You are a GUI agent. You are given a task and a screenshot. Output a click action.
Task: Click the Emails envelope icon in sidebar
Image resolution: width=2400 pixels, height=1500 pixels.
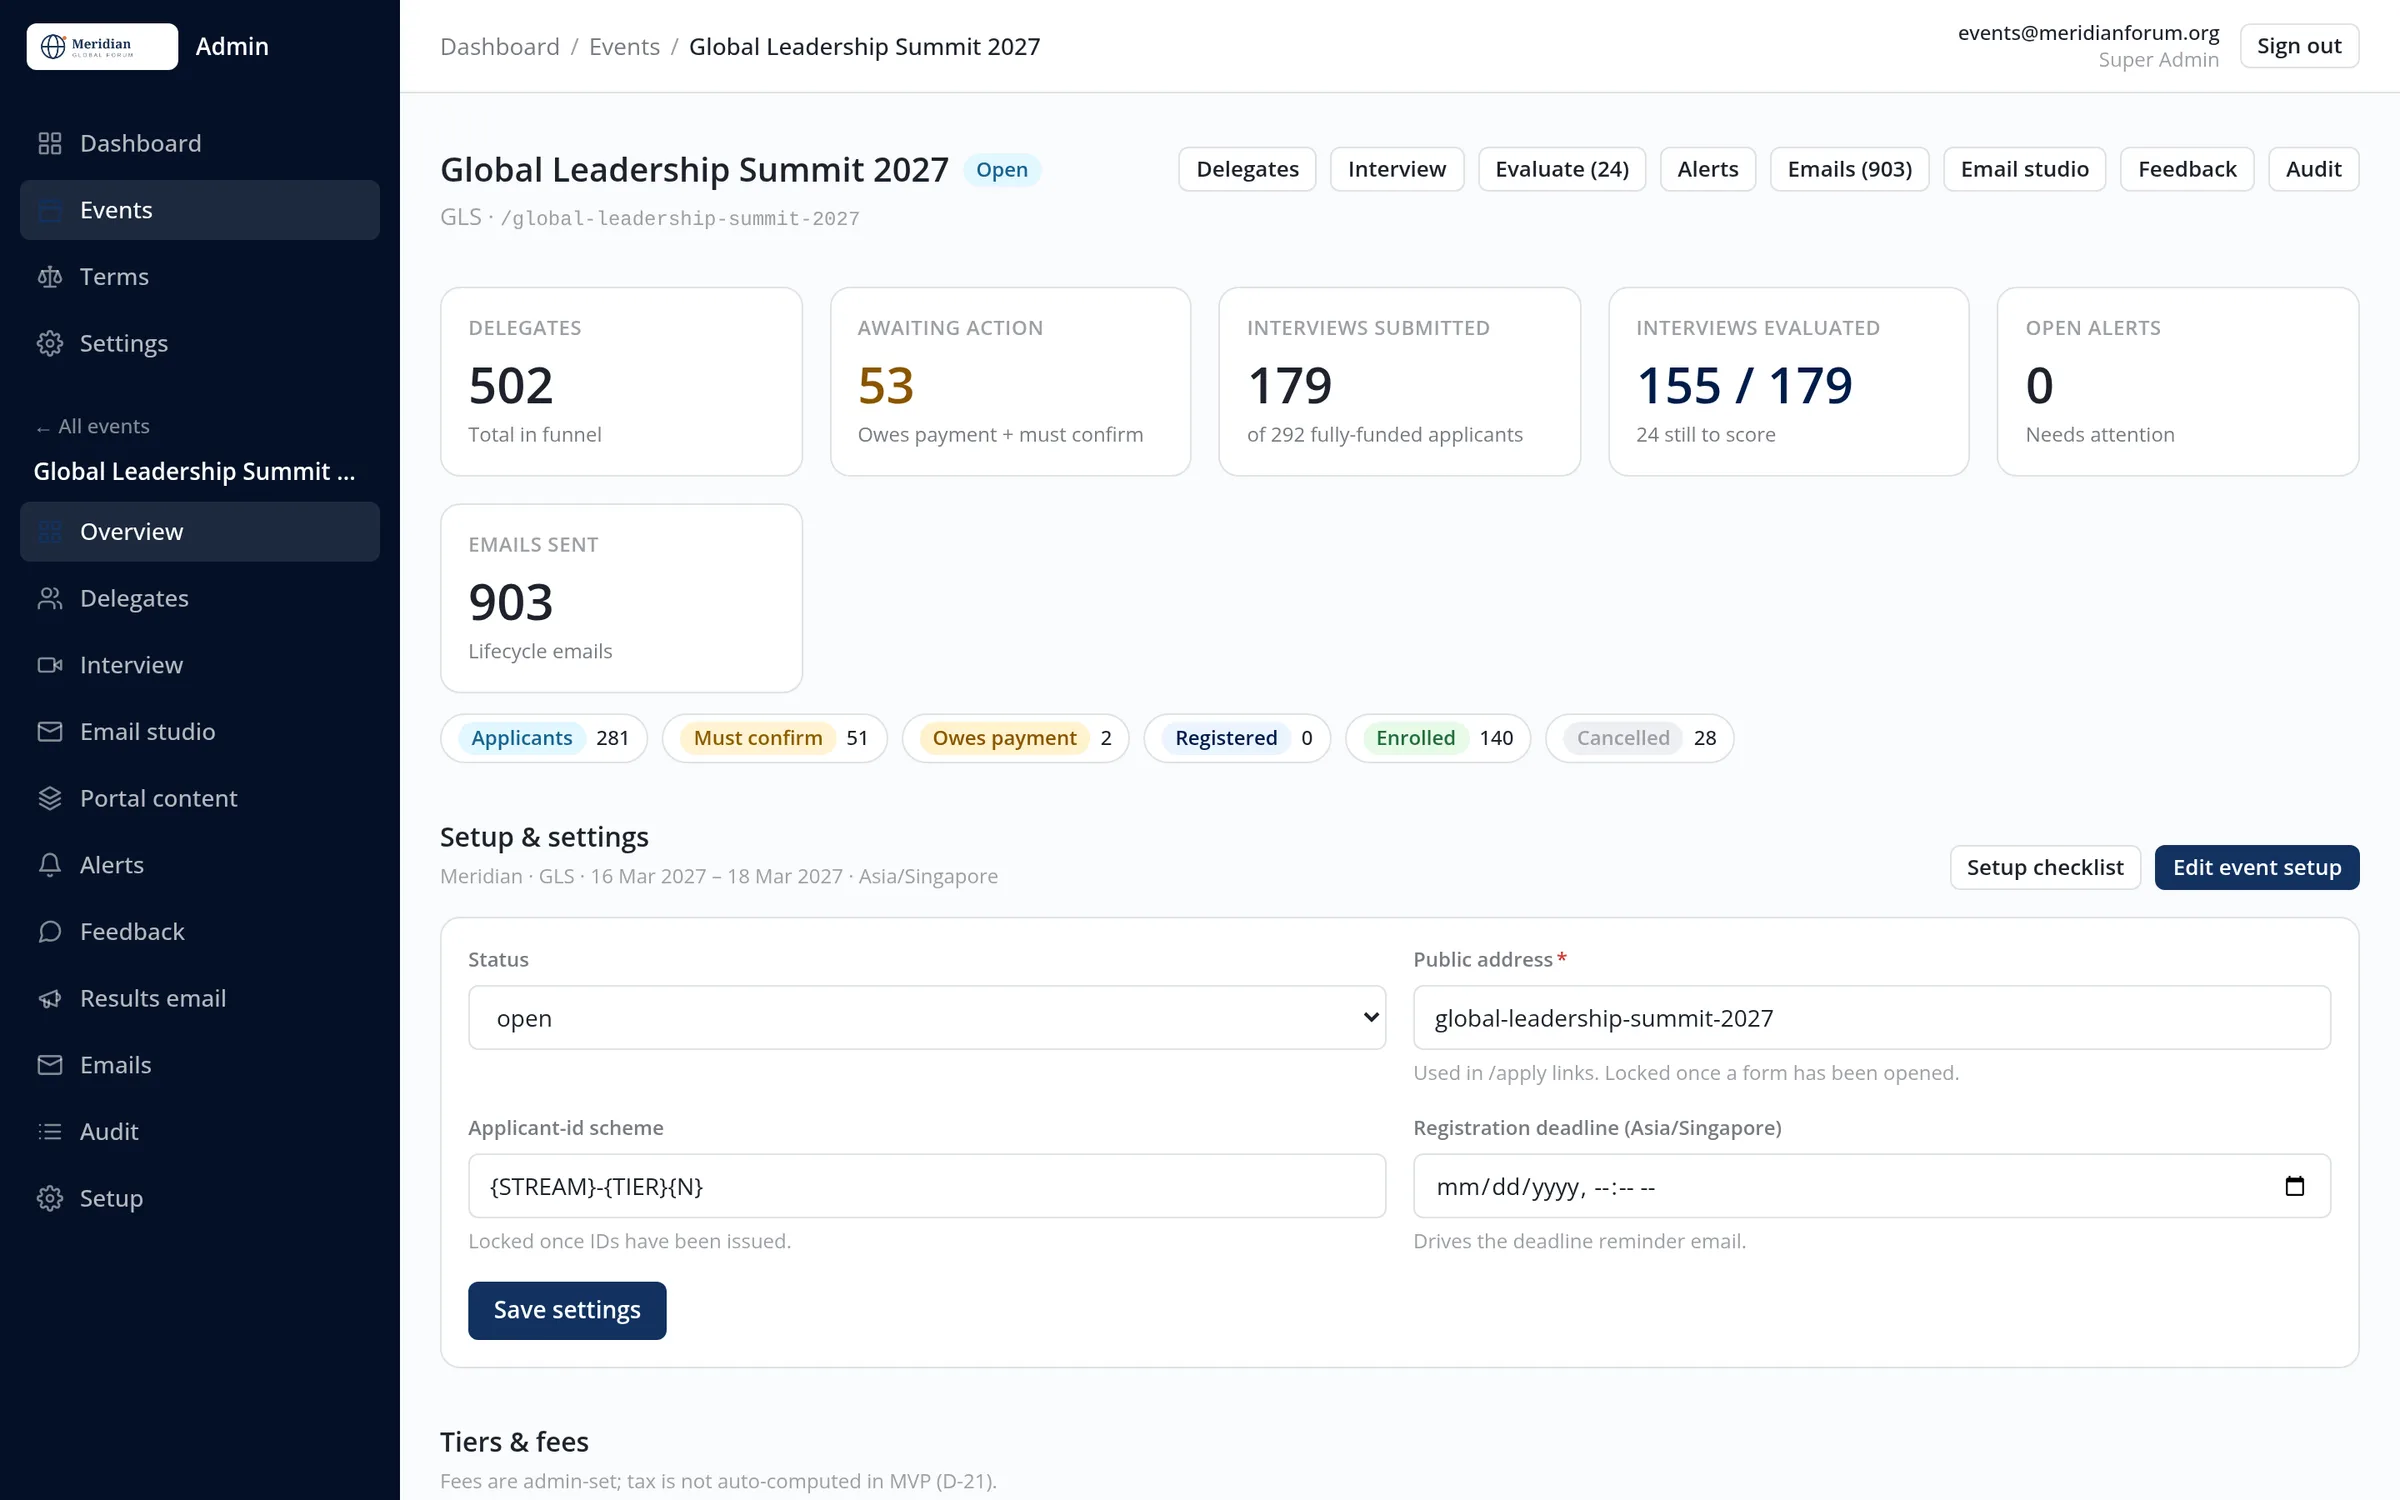[x=50, y=1065]
